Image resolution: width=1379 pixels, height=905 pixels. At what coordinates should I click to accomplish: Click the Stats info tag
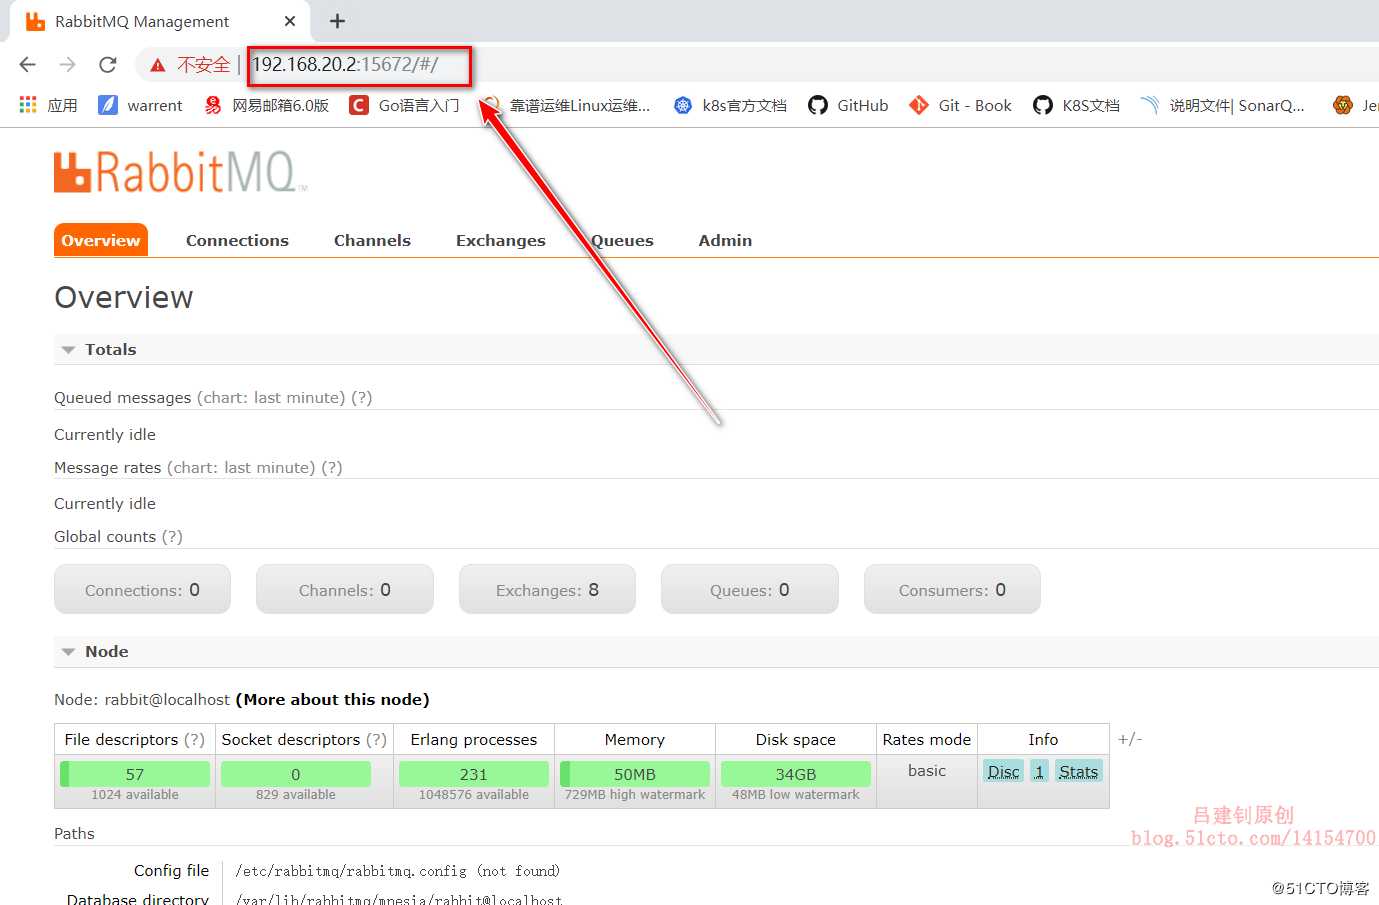coord(1078,771)
